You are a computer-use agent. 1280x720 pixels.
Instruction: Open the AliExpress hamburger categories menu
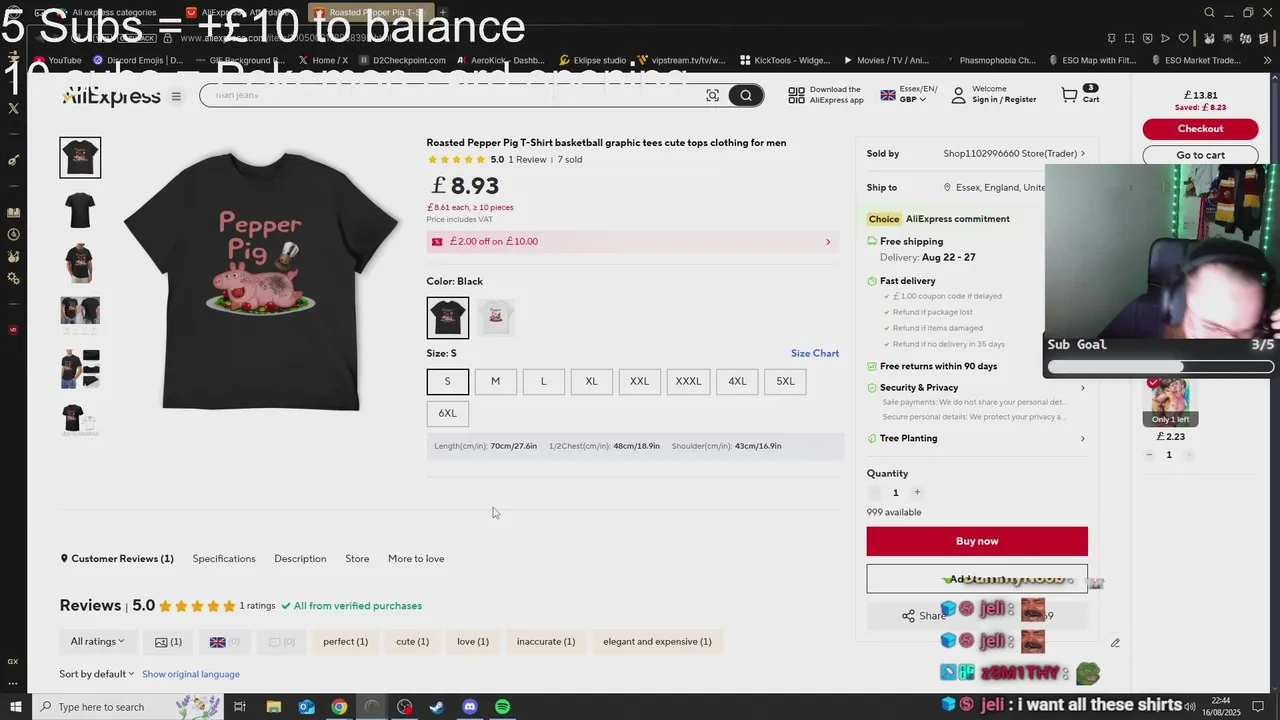176,96
